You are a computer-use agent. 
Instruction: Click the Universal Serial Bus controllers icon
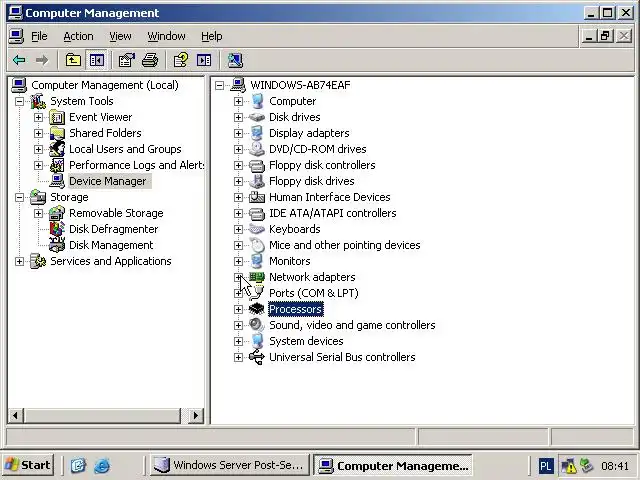257,357
